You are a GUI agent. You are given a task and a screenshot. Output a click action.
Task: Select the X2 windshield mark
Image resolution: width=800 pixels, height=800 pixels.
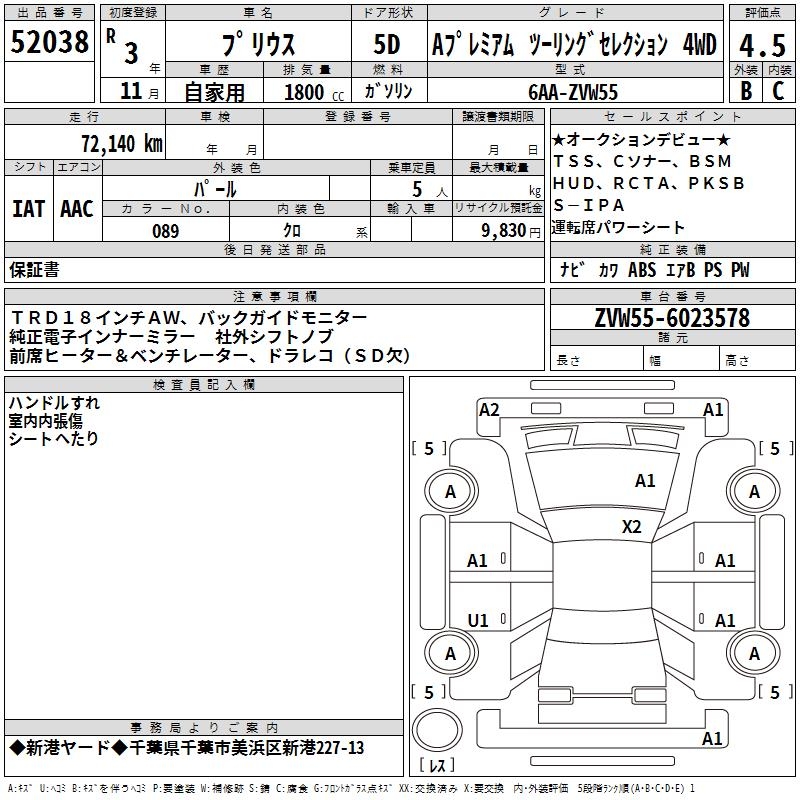coord(631,526)
